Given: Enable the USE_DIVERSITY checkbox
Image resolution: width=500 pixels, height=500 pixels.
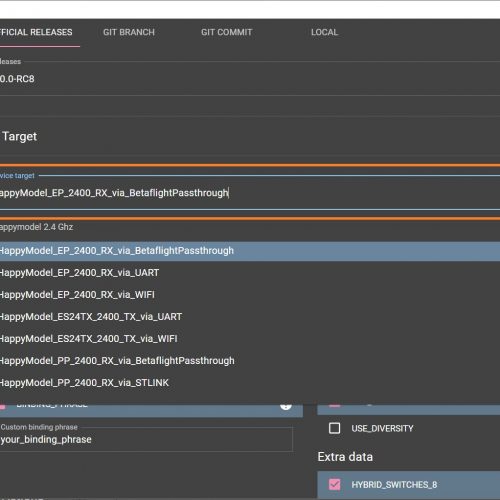Looking at the screenshot, I should pyautogui.click(x=334, y=428).
